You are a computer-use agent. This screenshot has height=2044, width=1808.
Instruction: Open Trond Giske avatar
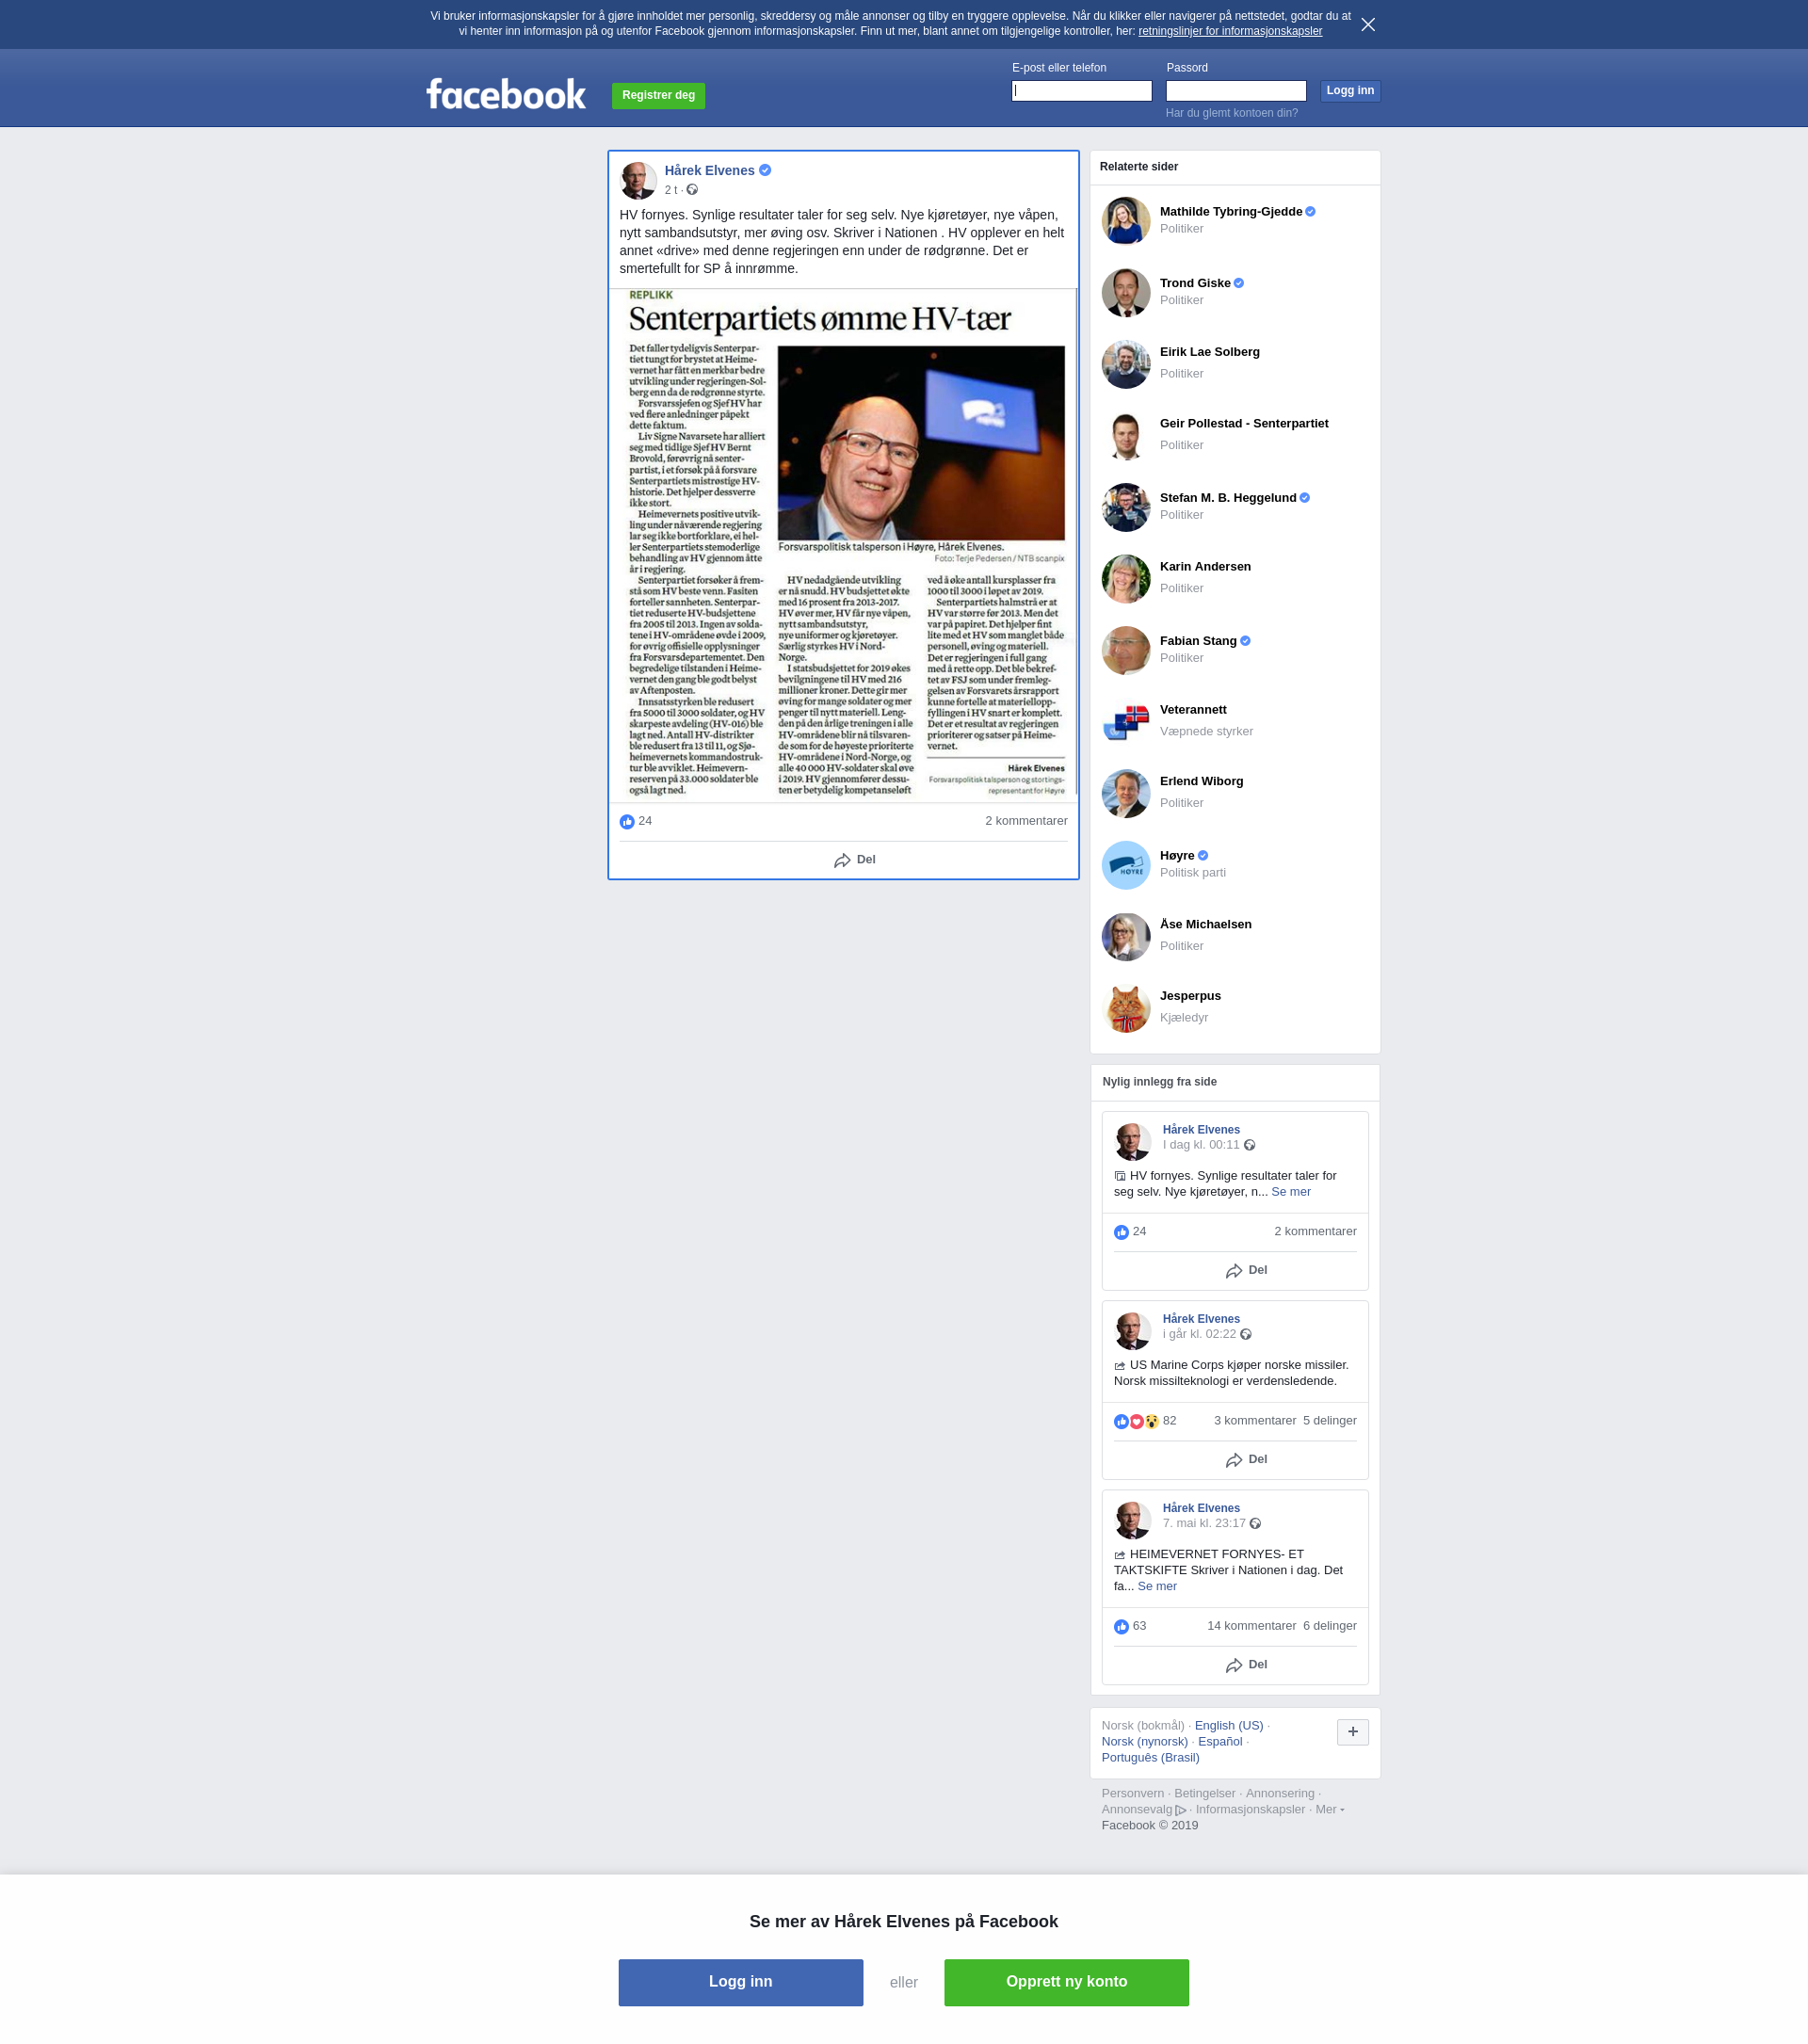click(1126, 293)
